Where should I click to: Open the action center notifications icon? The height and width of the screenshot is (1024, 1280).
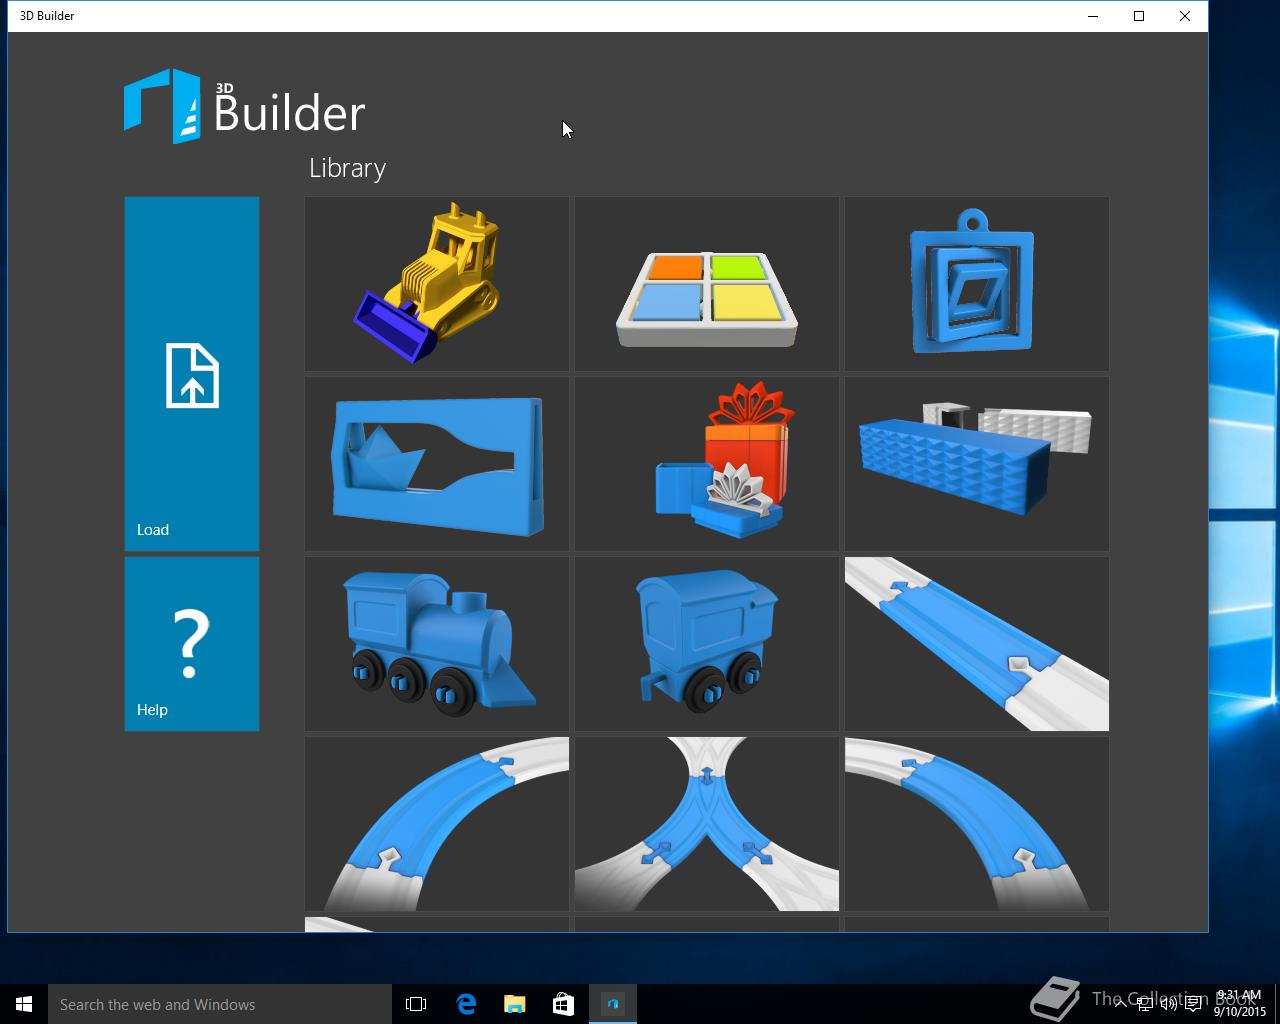pyautogui.click(x=1193, y=1004)
